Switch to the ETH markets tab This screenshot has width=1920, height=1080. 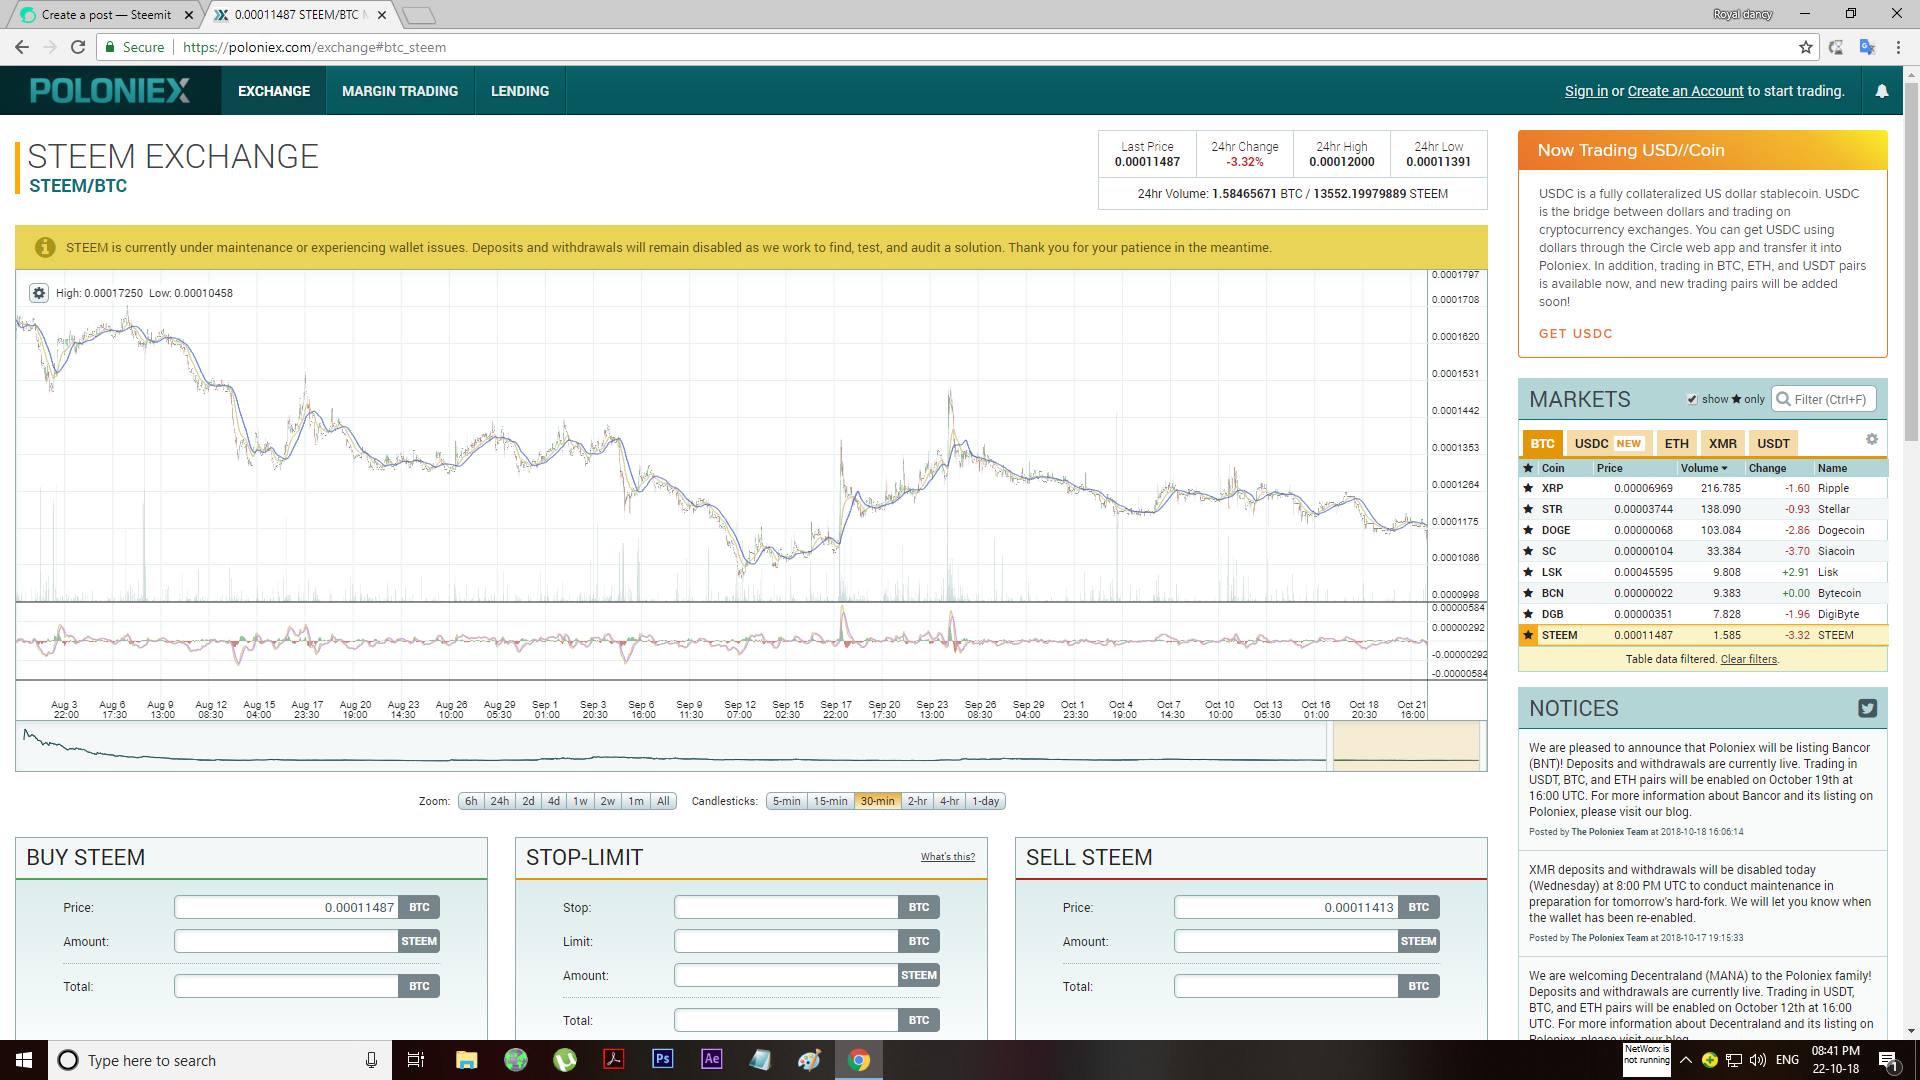click(x=1676, y=443)
